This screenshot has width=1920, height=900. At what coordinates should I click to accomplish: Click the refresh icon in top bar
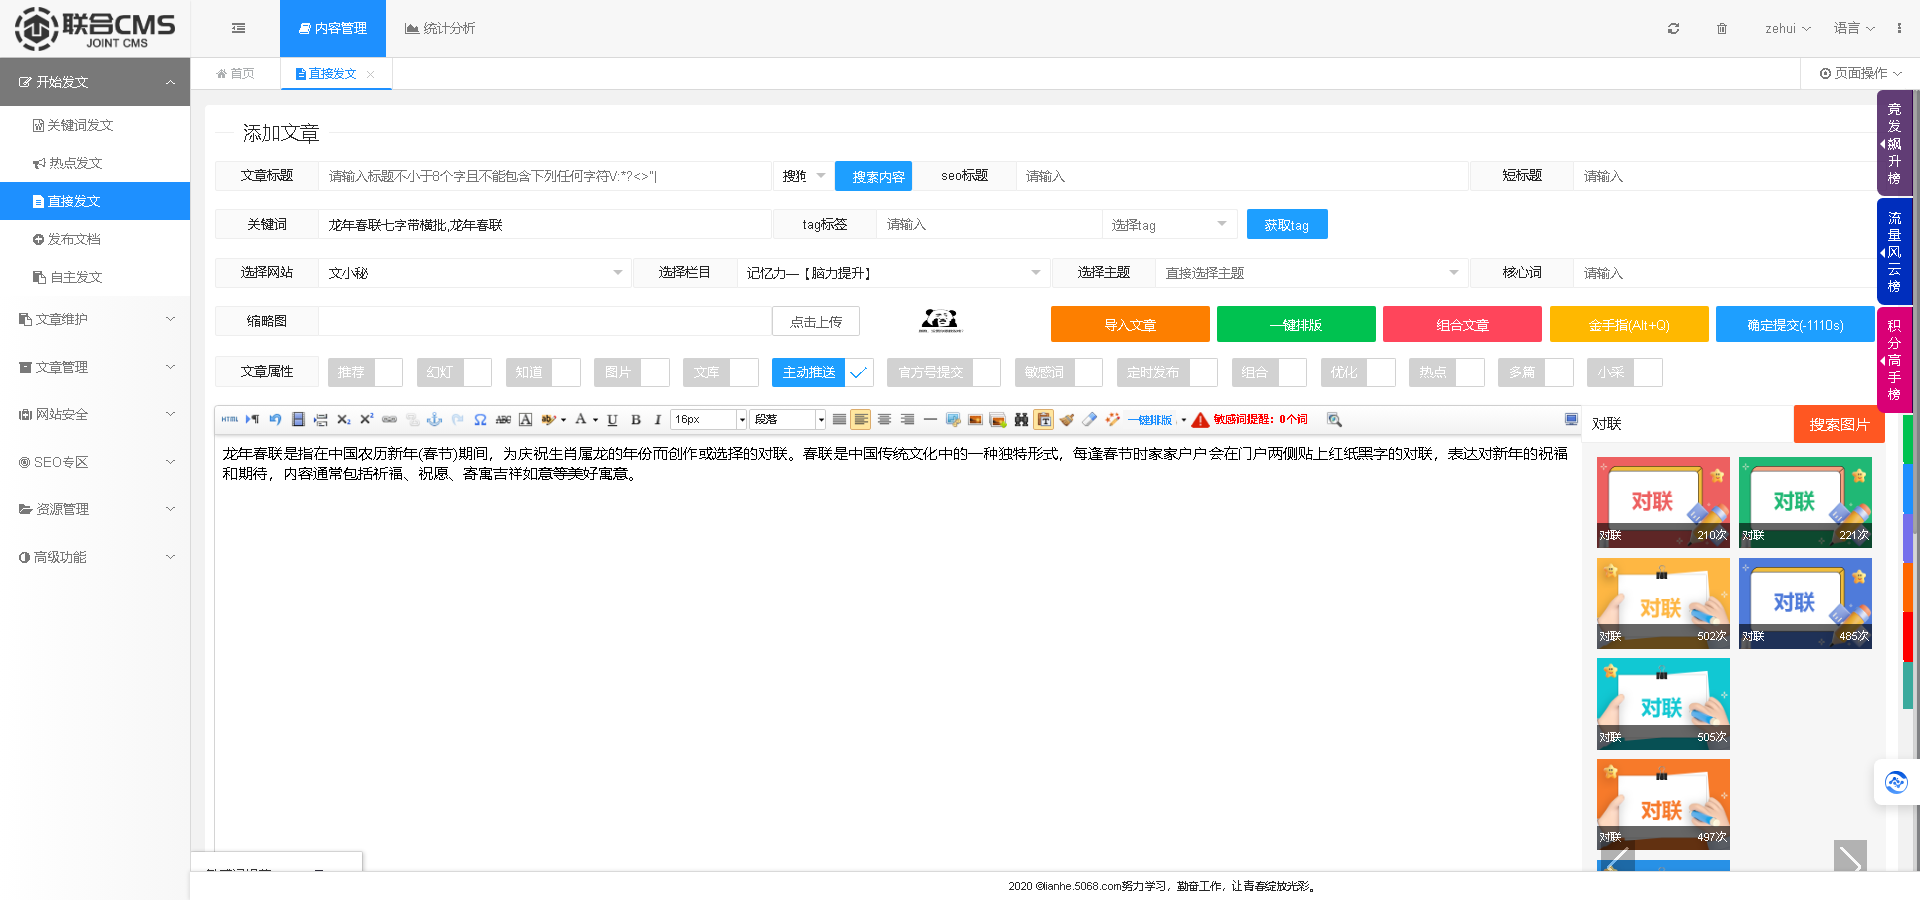(x=1673, y=29)
